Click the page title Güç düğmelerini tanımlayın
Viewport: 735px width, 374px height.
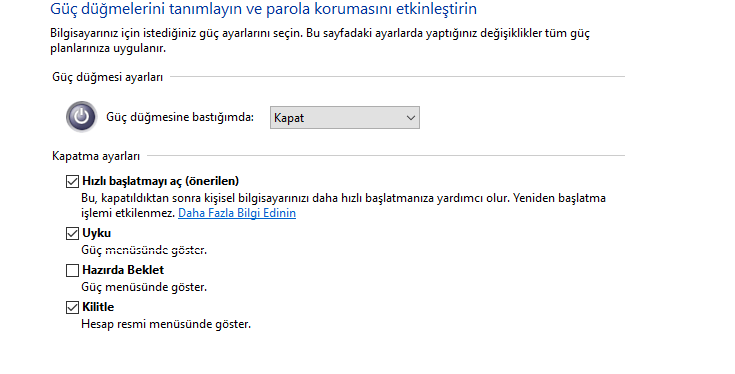263,9
